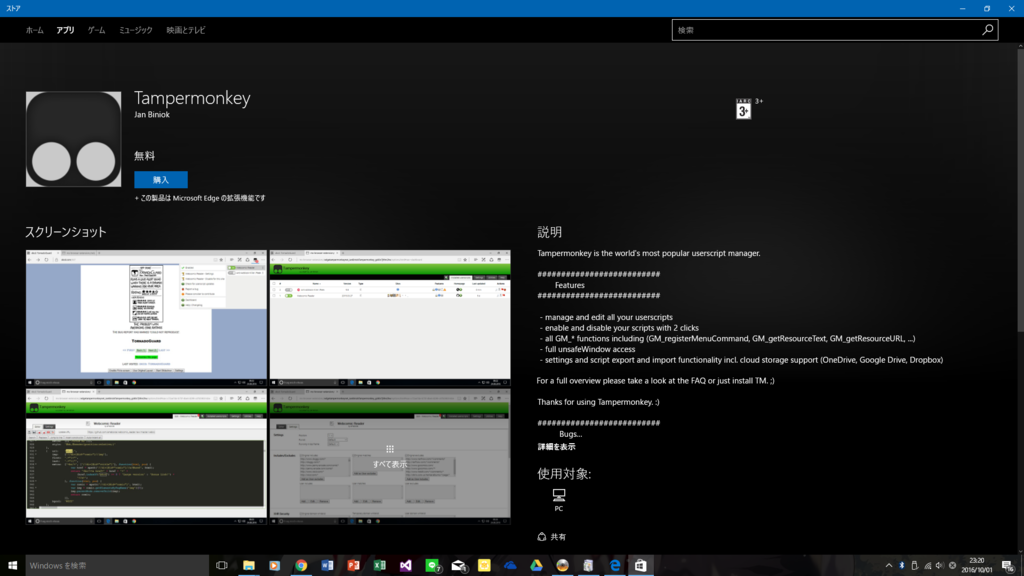Open the Action Center notifications icon
The width and height of the screenshot is (1024, 576).
tap(1008, 566)
